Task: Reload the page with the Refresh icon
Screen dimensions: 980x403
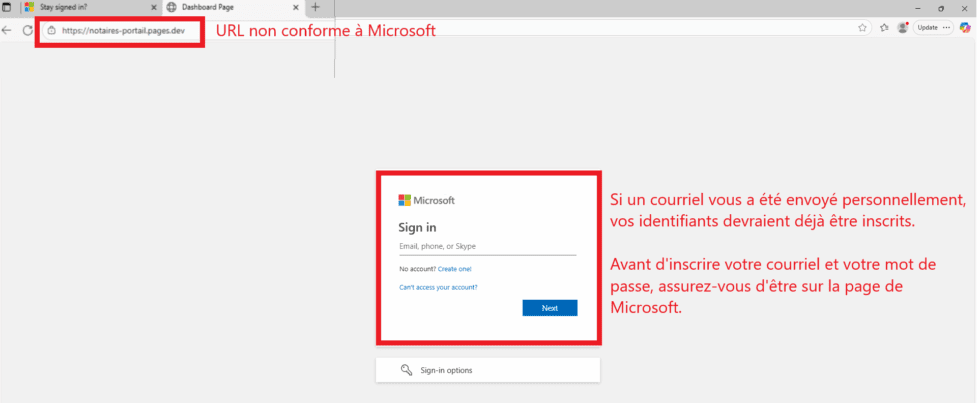Action: pos(28,30)
